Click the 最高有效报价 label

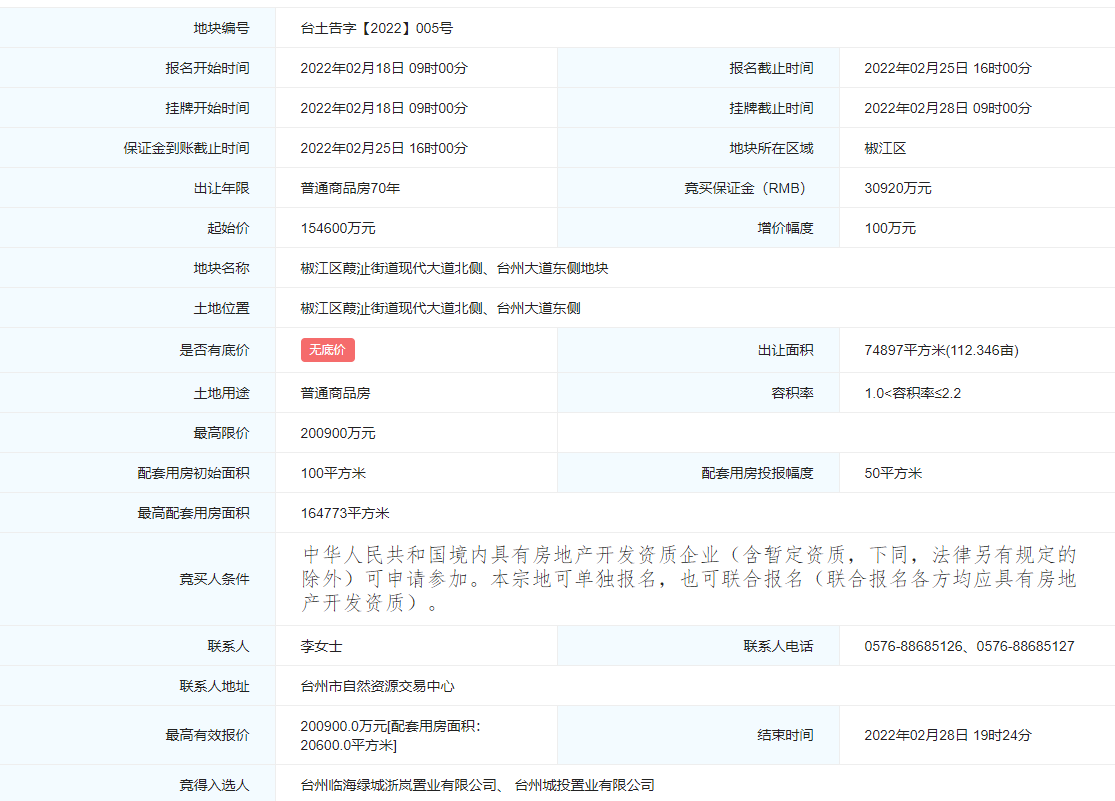tap(207, 735)
